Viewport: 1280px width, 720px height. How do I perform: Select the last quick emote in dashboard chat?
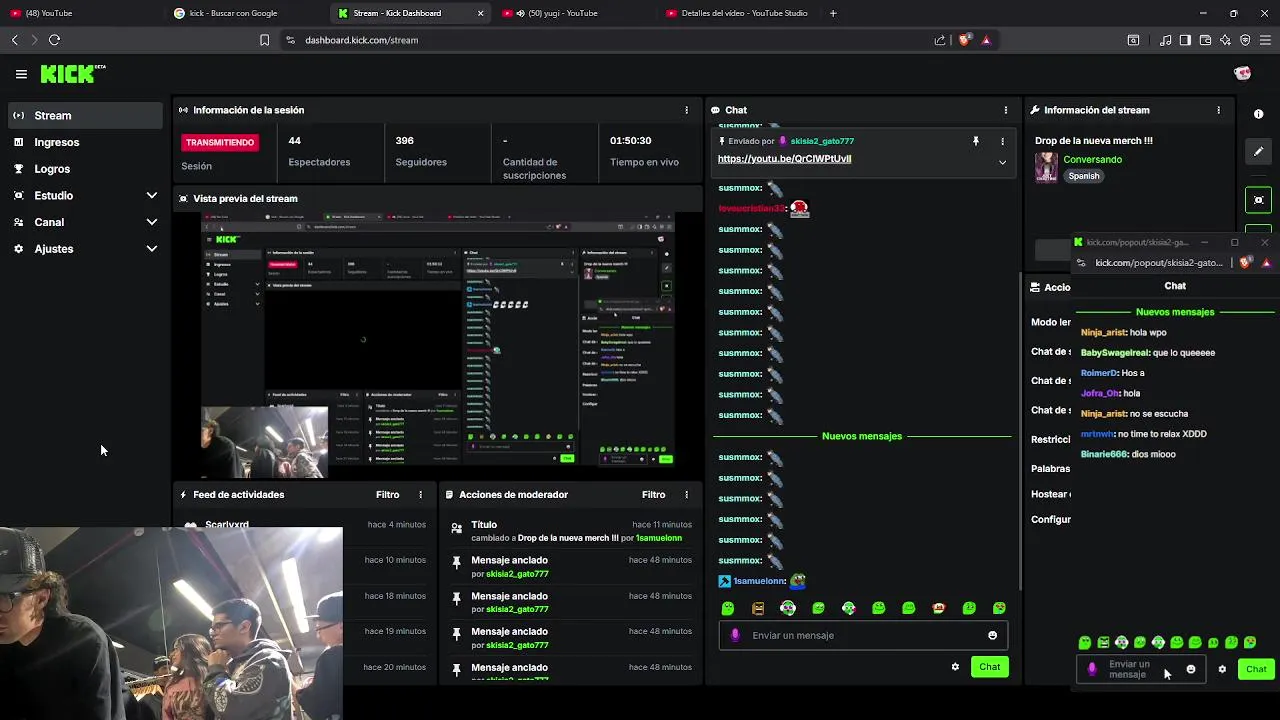click(999, 608)
